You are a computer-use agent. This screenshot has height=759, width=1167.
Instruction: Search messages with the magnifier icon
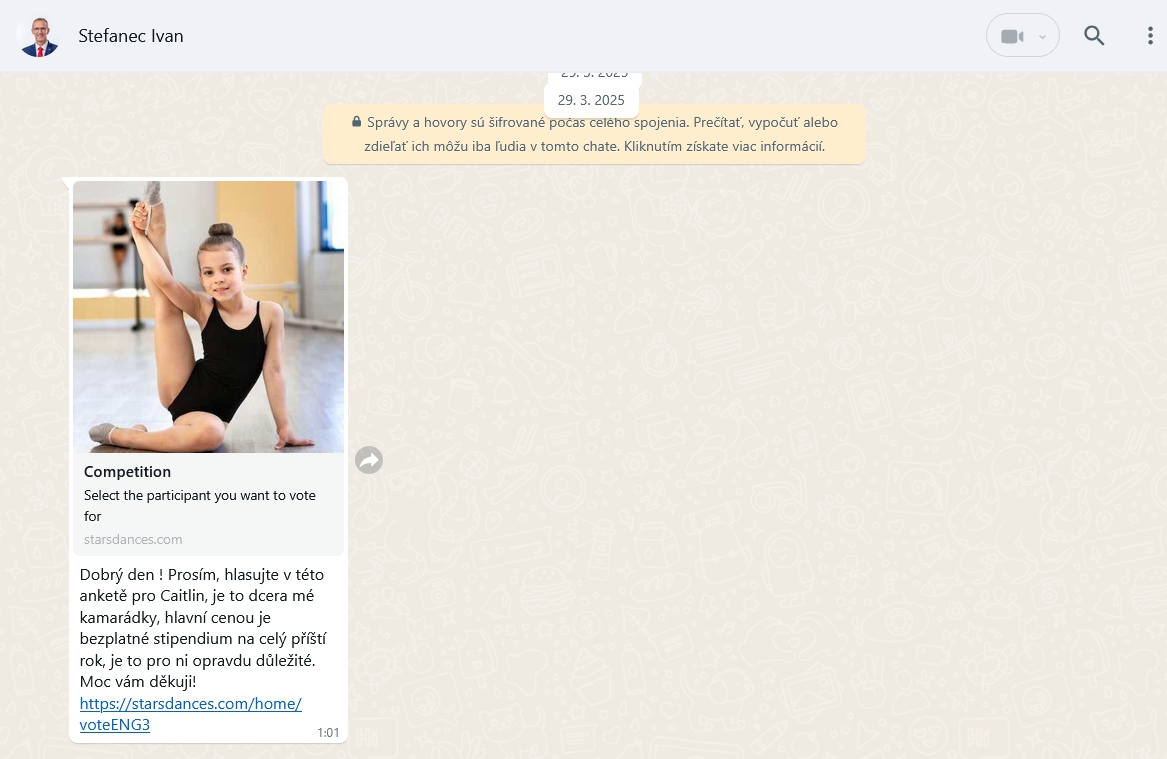(x=1094, y=36)
